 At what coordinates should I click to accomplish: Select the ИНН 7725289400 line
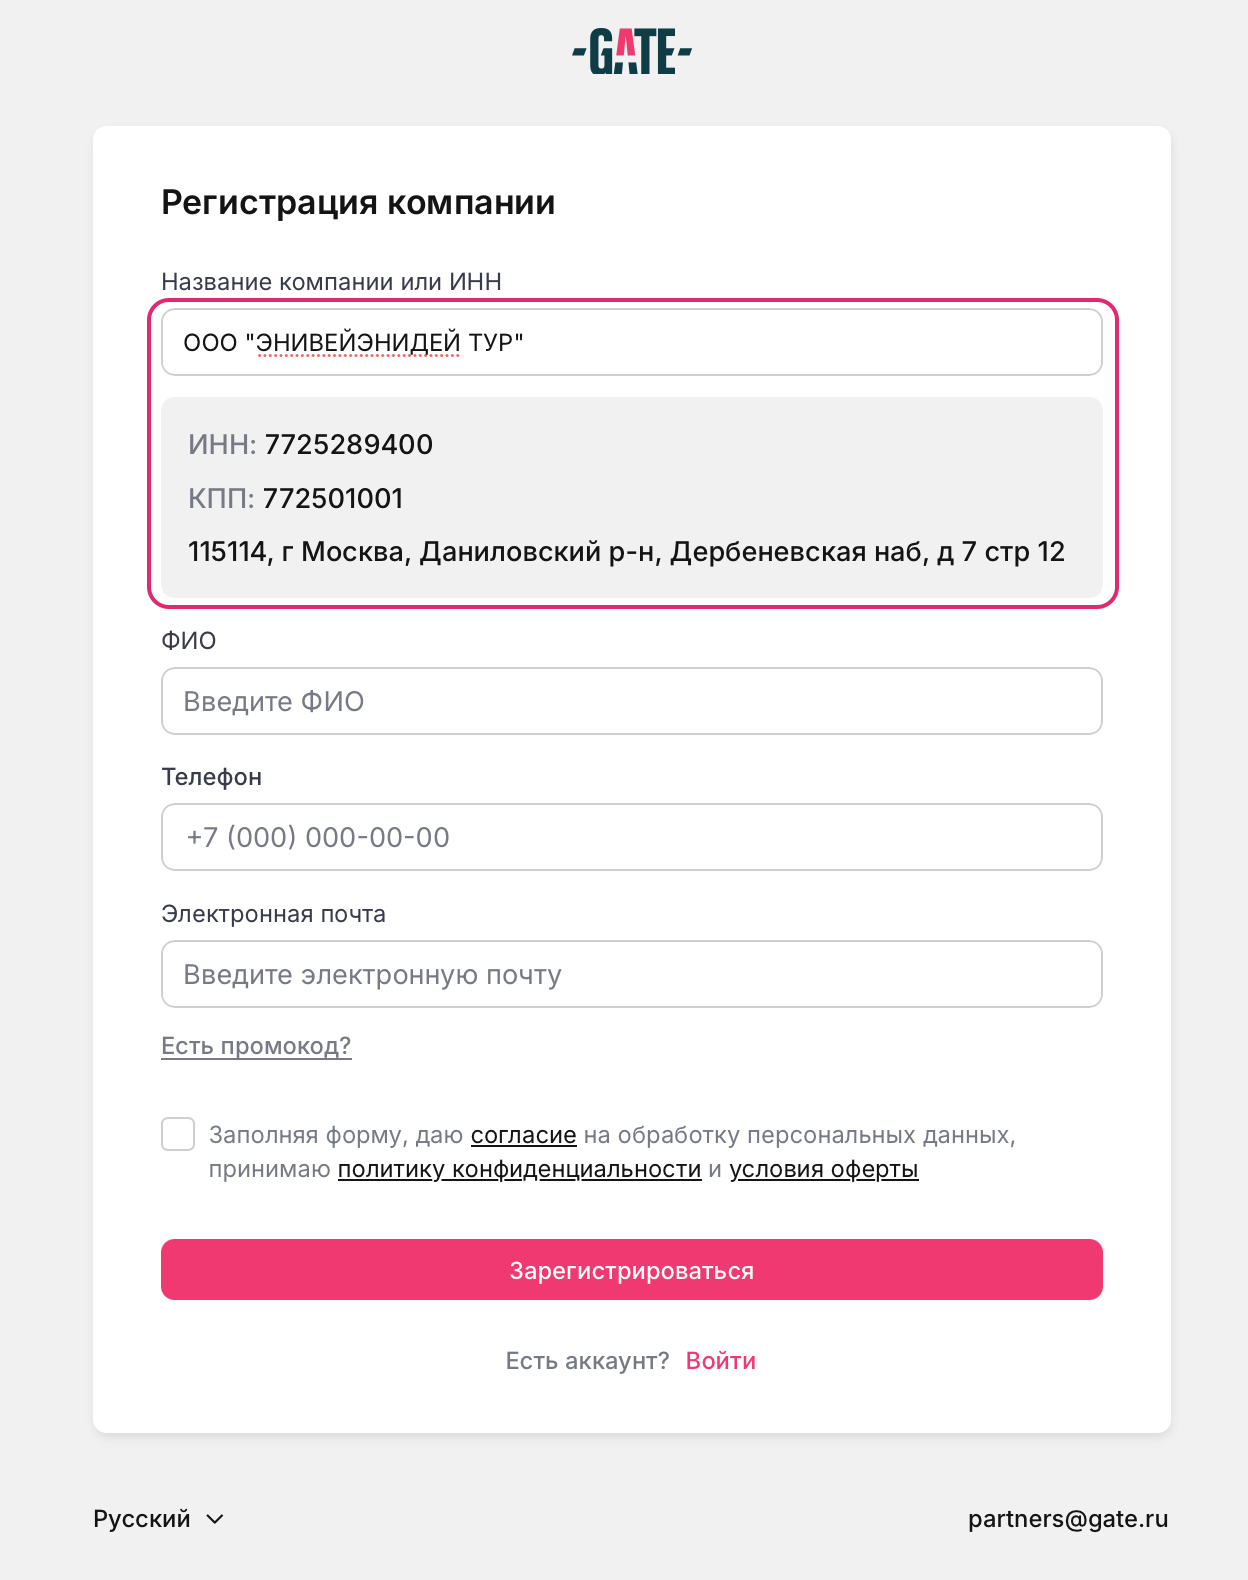311,445
